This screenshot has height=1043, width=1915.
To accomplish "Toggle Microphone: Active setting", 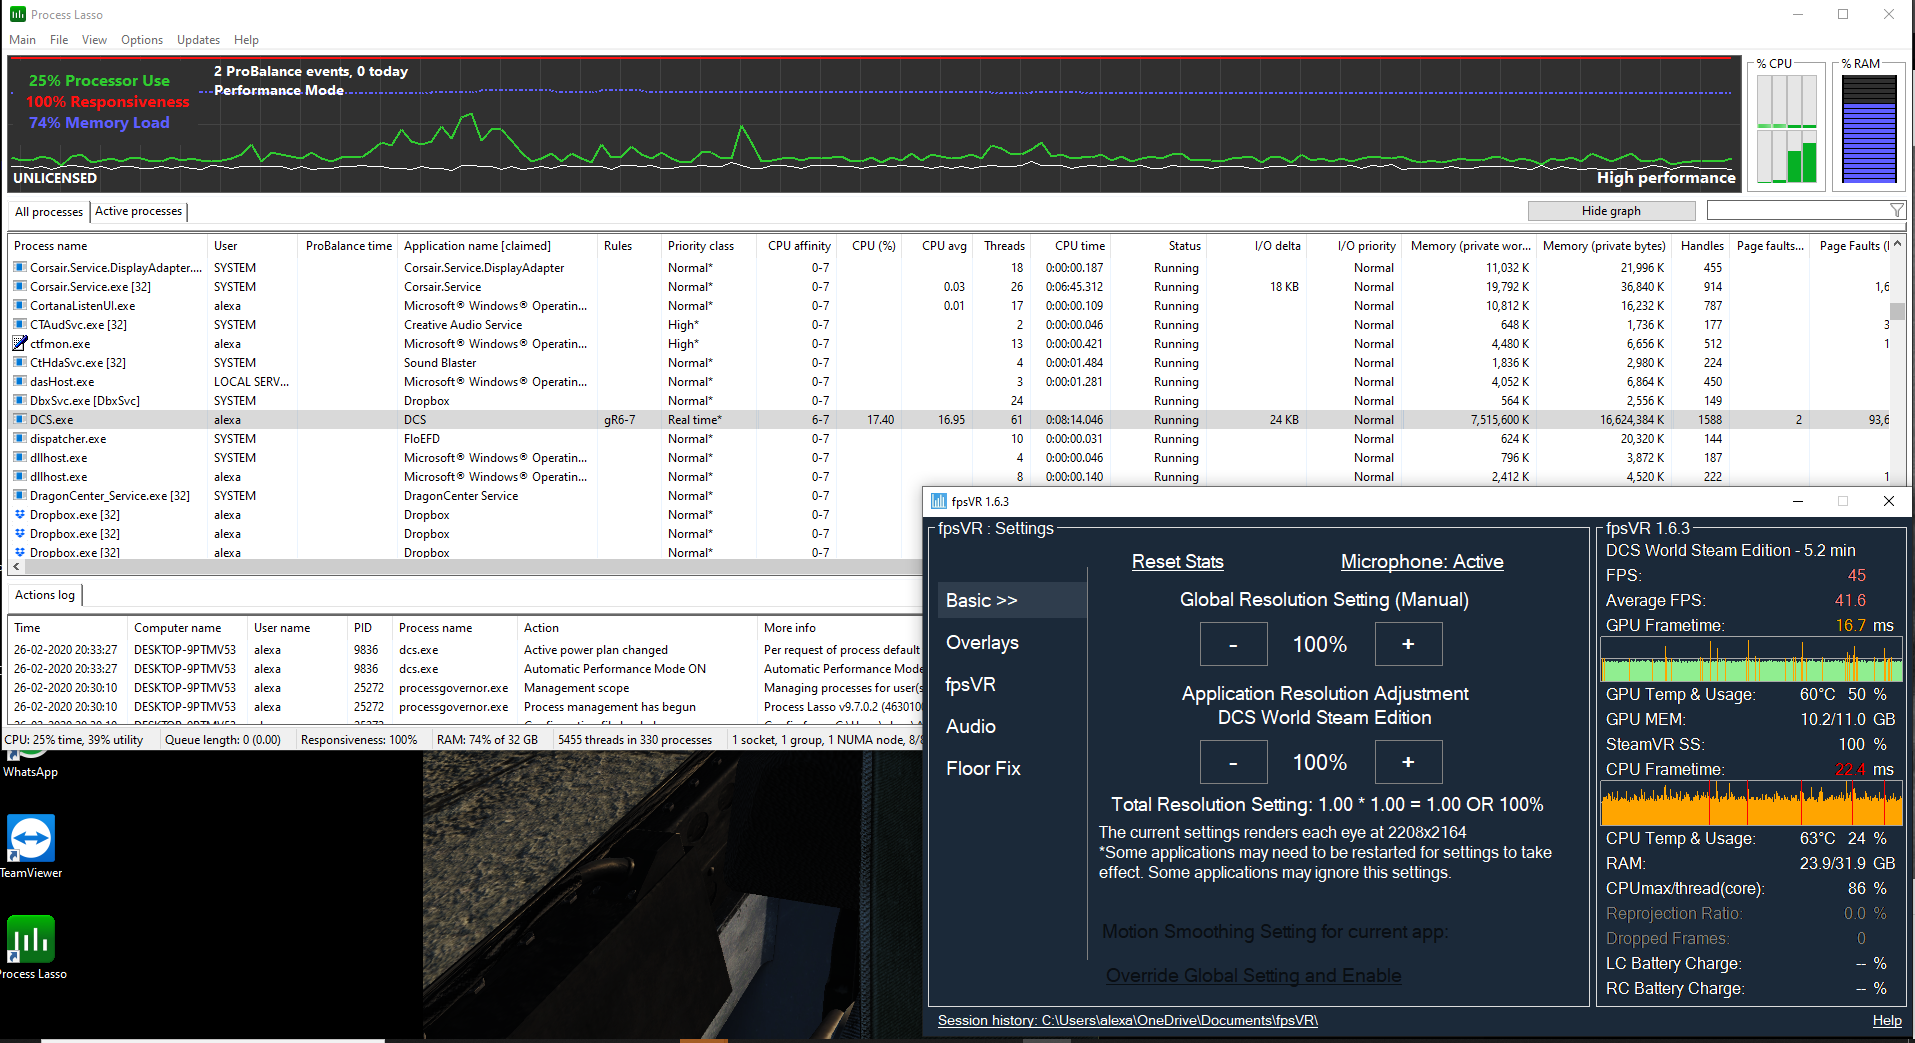I will click(x=1421, y=562).
